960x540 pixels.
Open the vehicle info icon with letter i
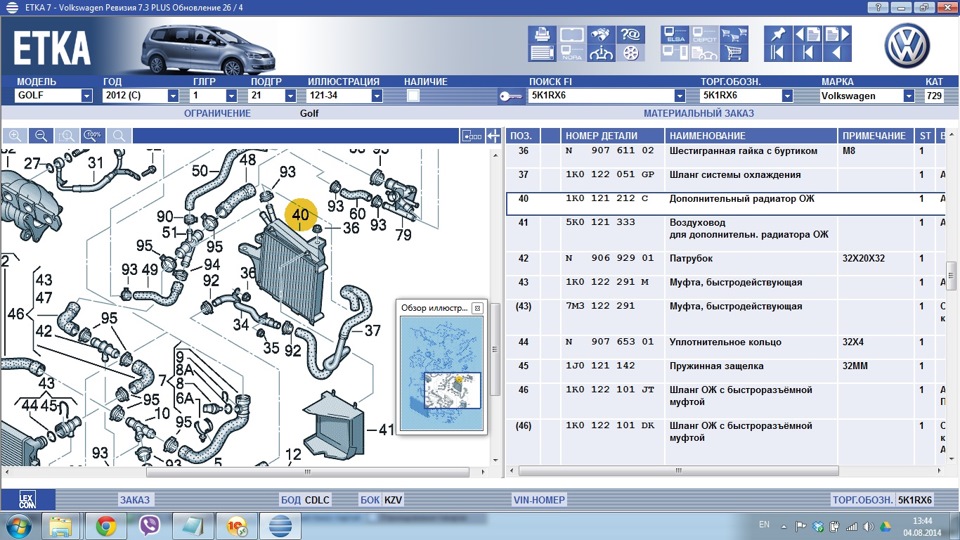[x=601, y=53]
